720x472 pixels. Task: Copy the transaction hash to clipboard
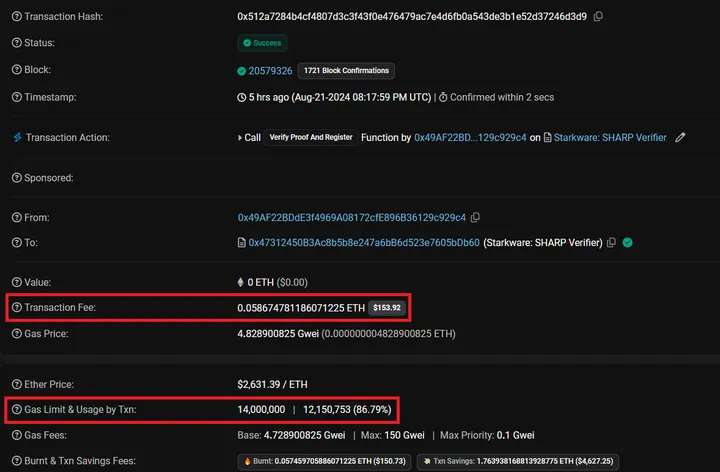(598, 17)
